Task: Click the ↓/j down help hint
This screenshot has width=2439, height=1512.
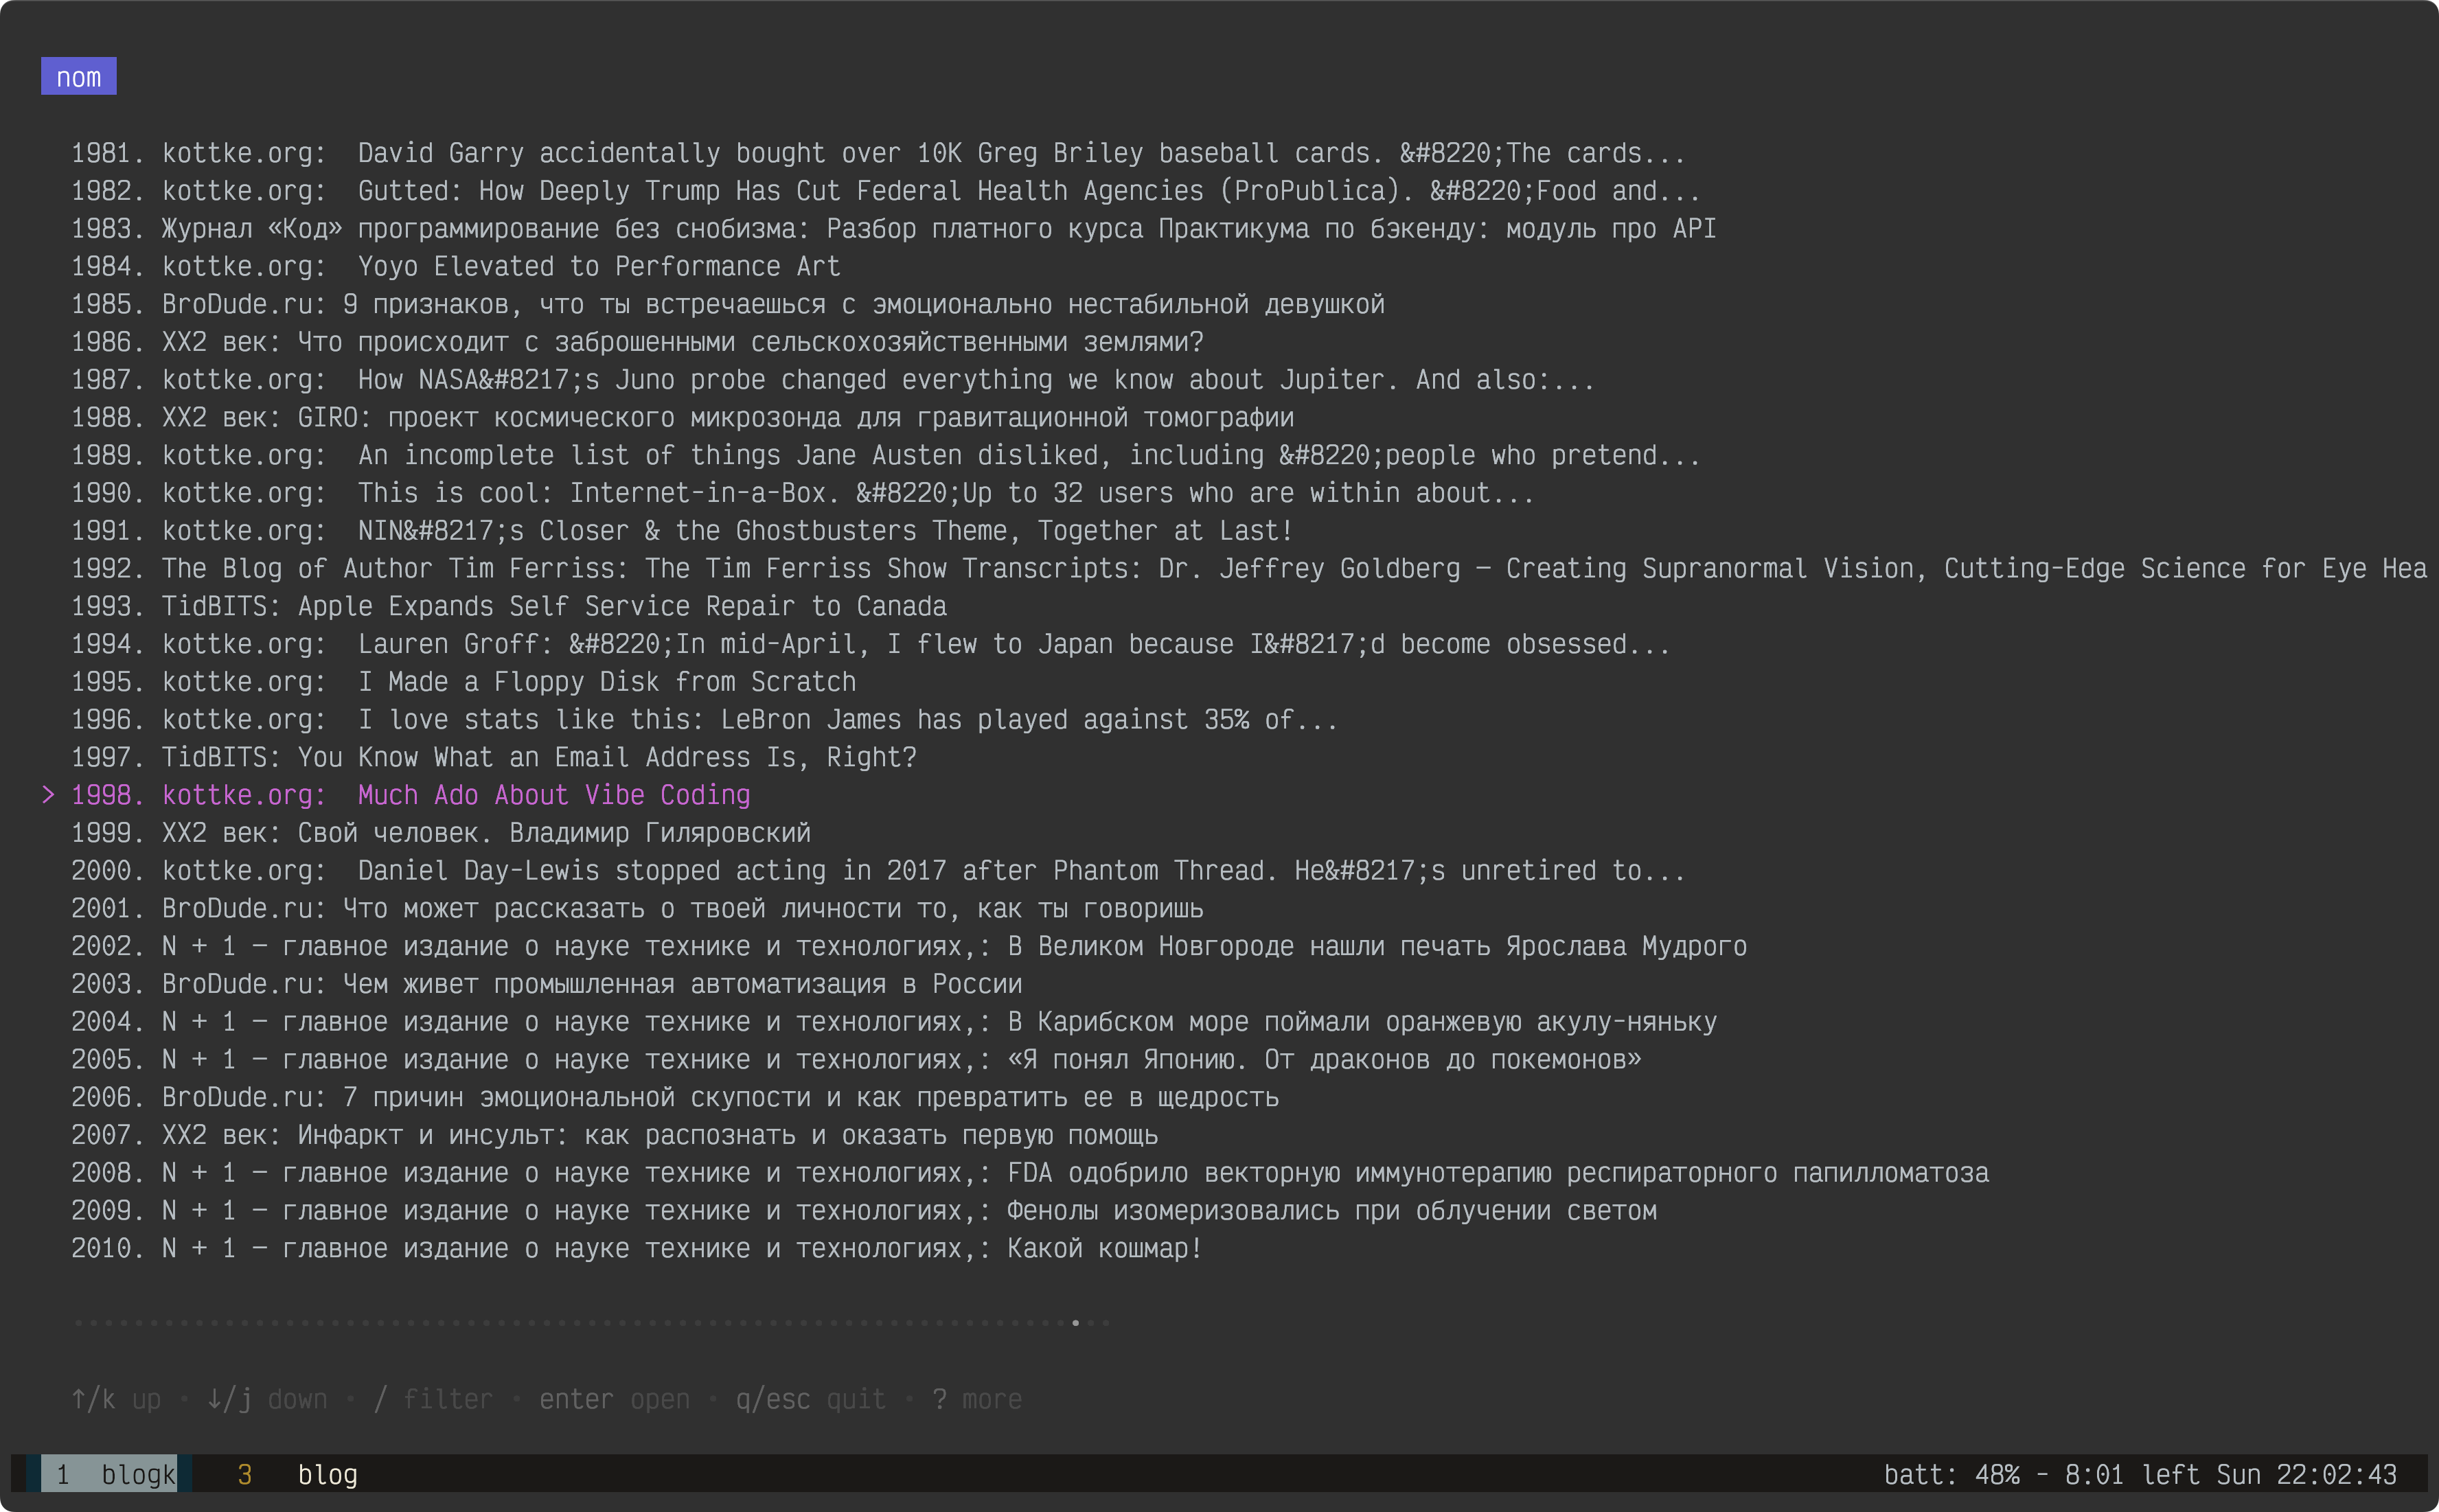Action: coord(267,1399)
